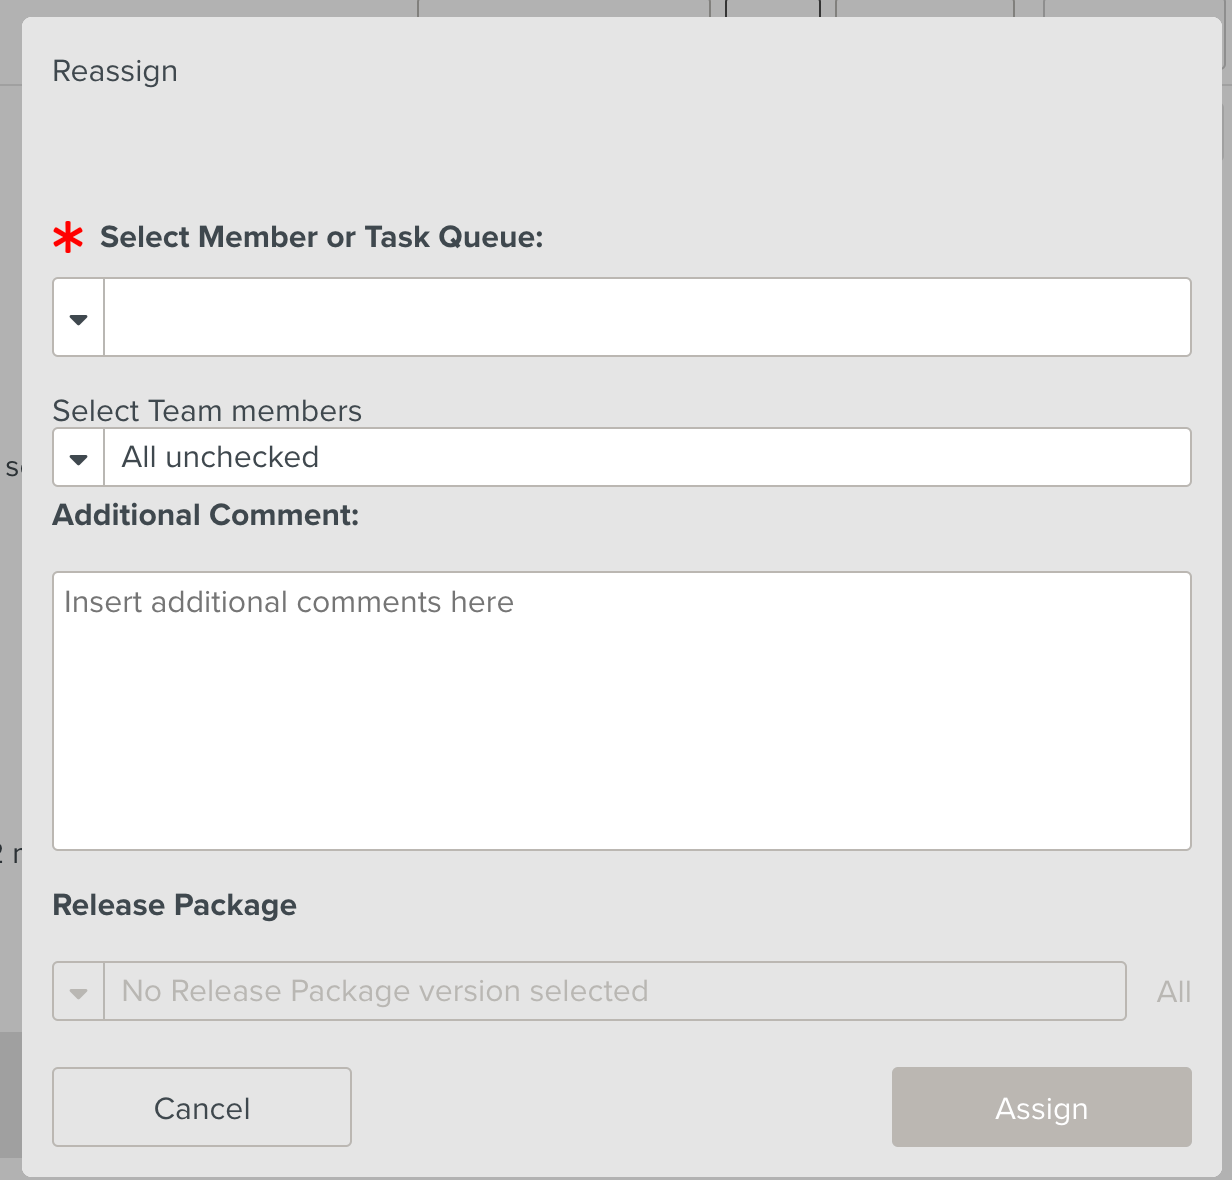Click the "All" link beside Release Package

pyautogui.click(x=1173, y=992)
